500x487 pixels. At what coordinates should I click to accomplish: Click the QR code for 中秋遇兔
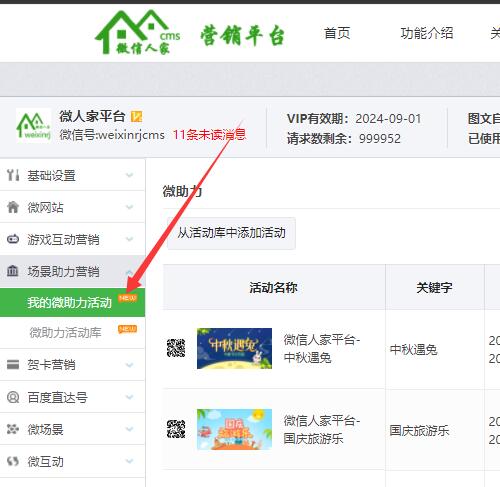tap(176, 348)
